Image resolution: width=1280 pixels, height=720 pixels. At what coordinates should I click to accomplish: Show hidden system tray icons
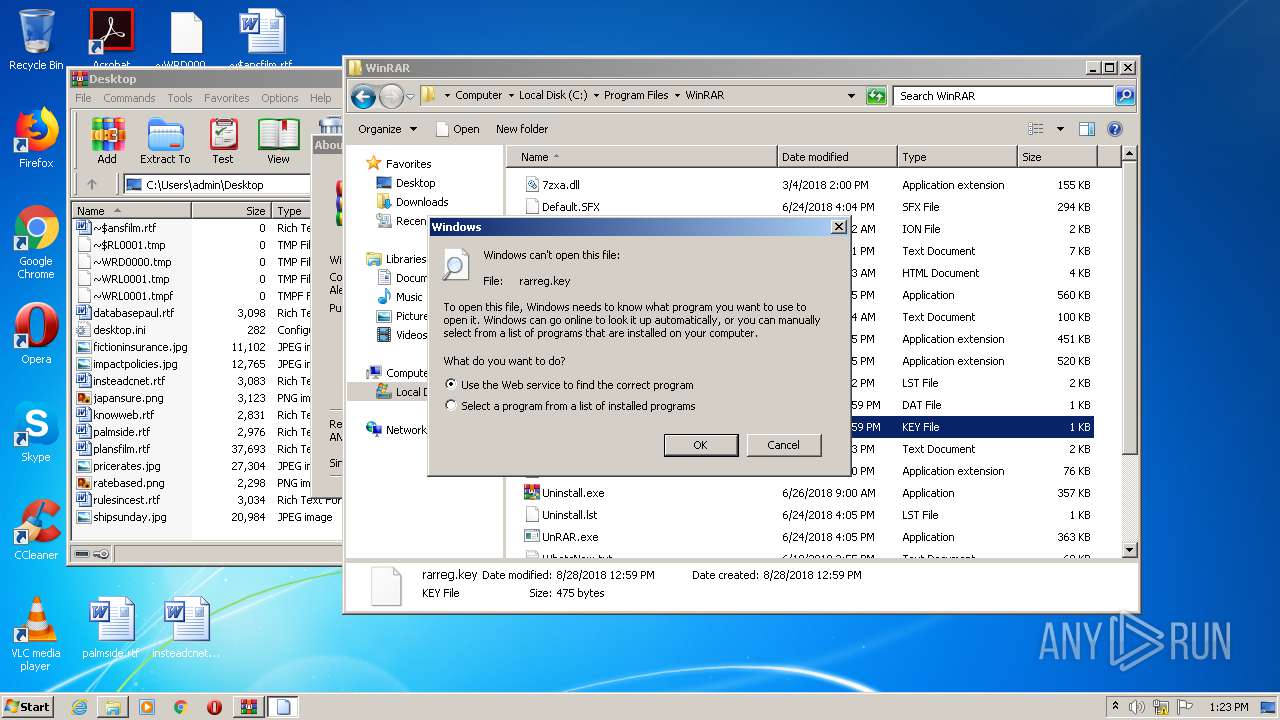1115,707
